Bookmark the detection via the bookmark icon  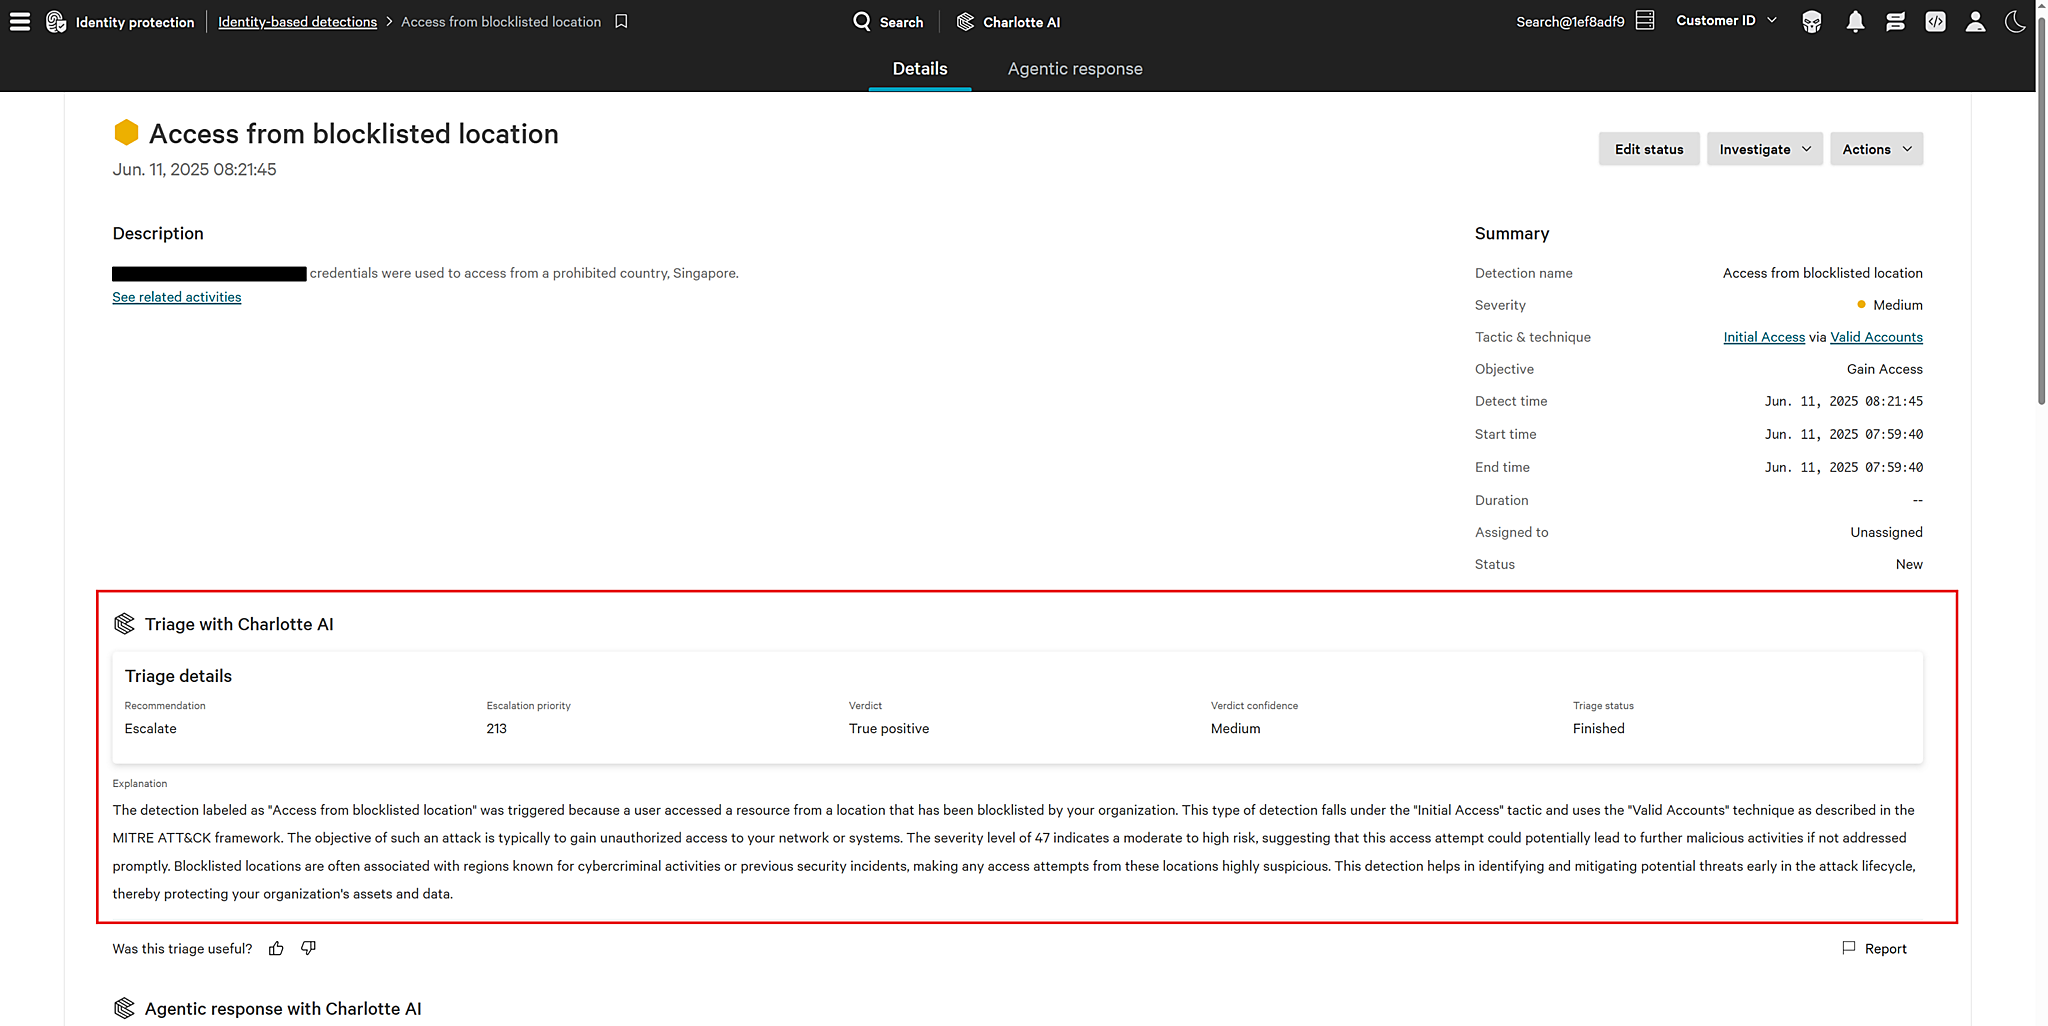[x=621, y=21]
